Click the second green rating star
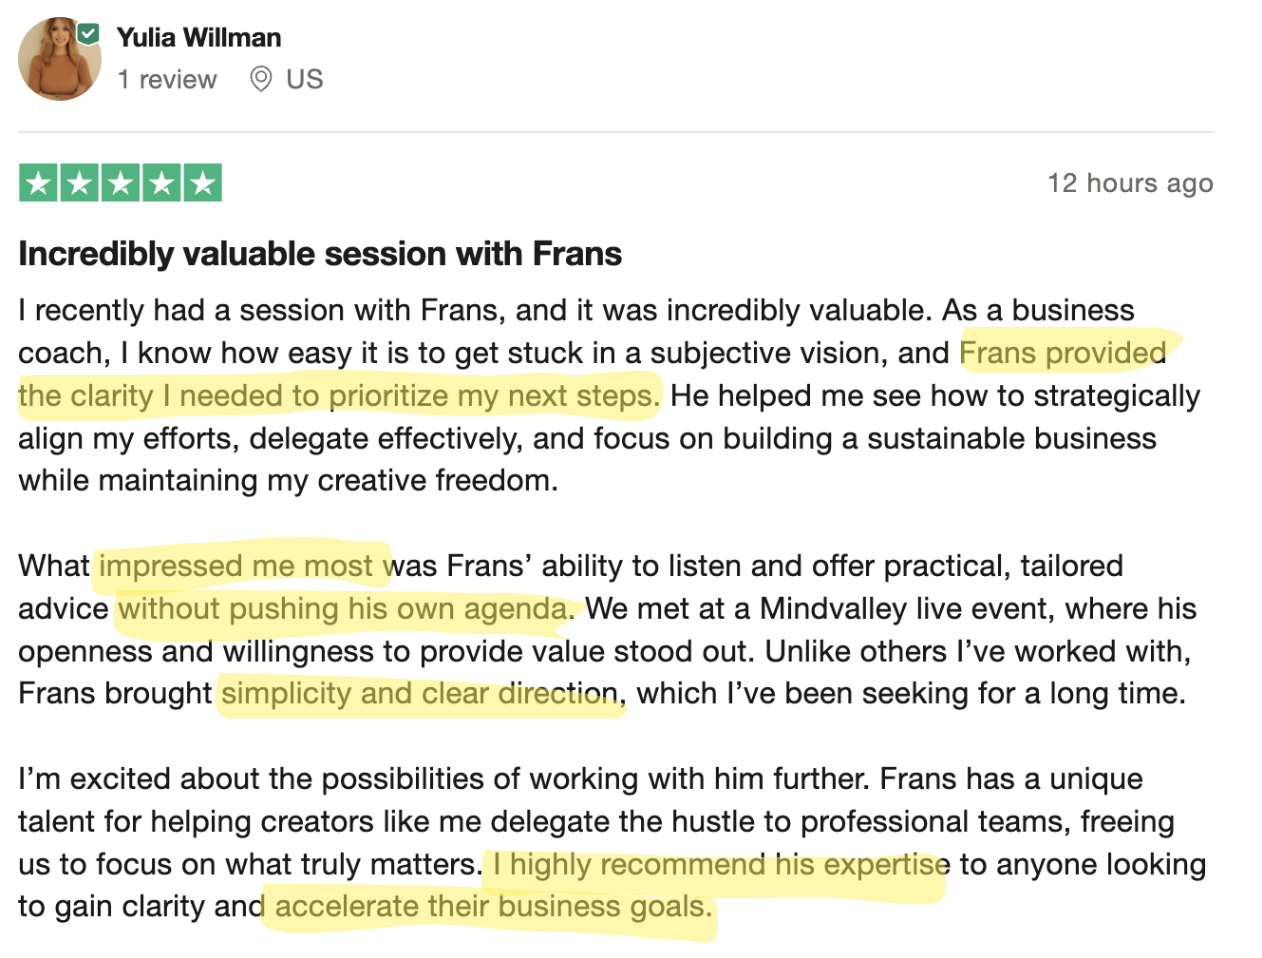This screenshot has height=958, width=1262. coord(79,183)
